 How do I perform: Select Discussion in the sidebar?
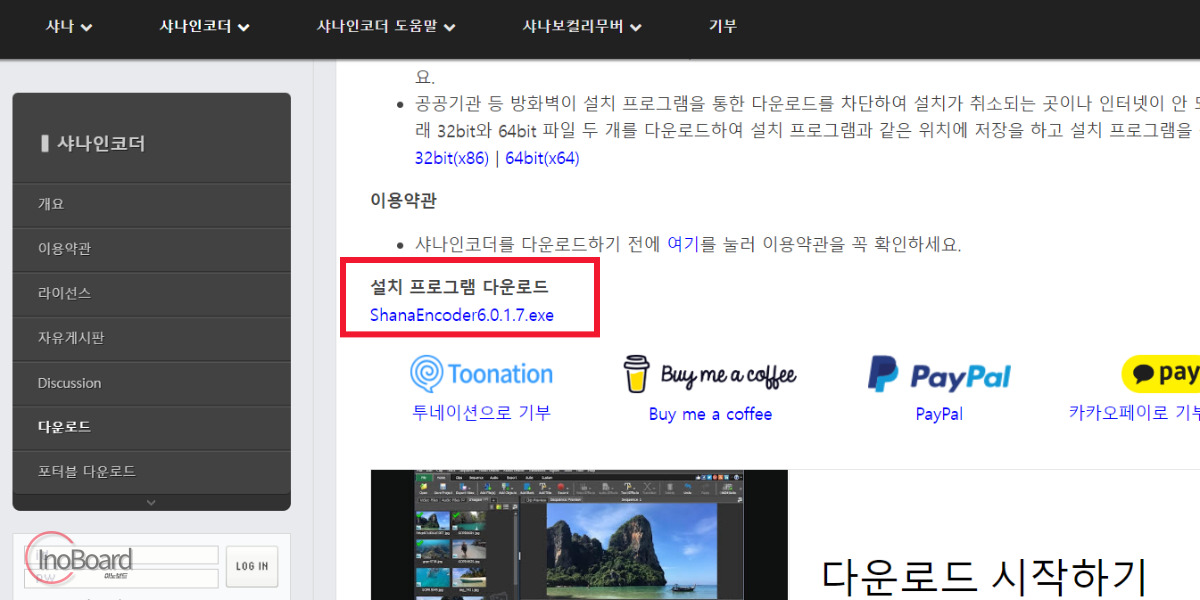pos(151,383)
